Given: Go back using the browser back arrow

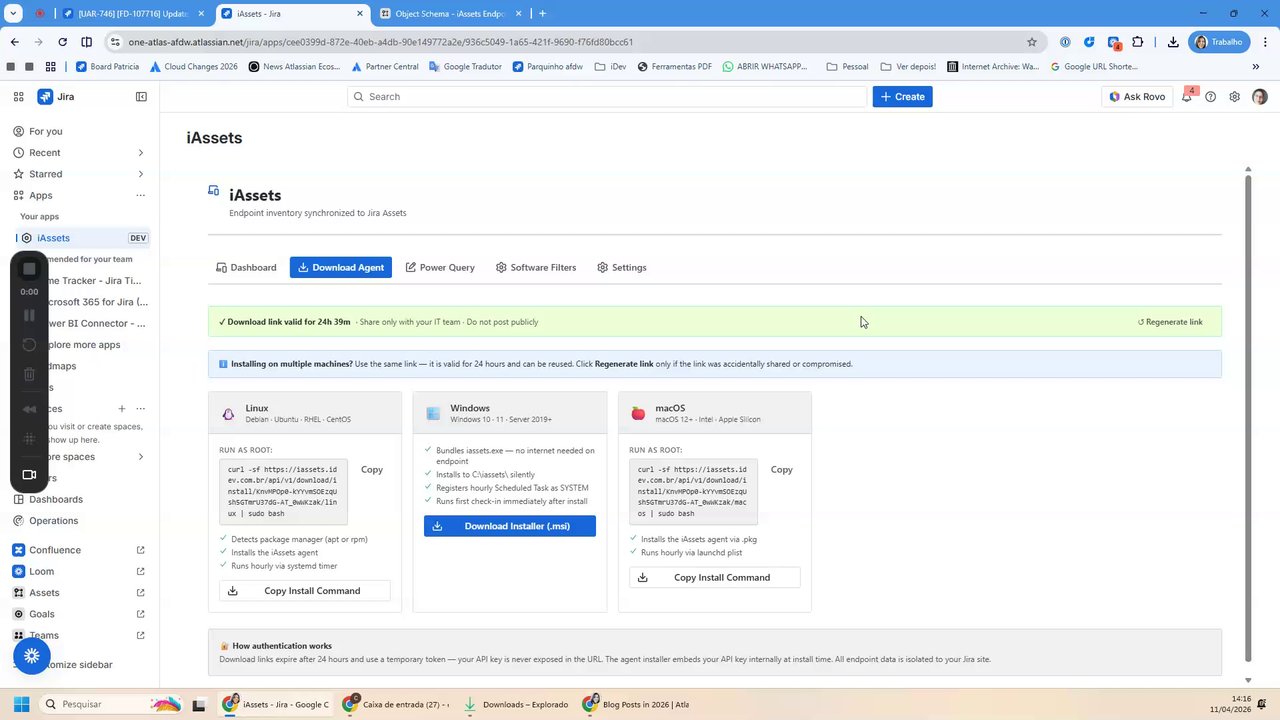Looking at the screenshot, I should pos(15,42).
